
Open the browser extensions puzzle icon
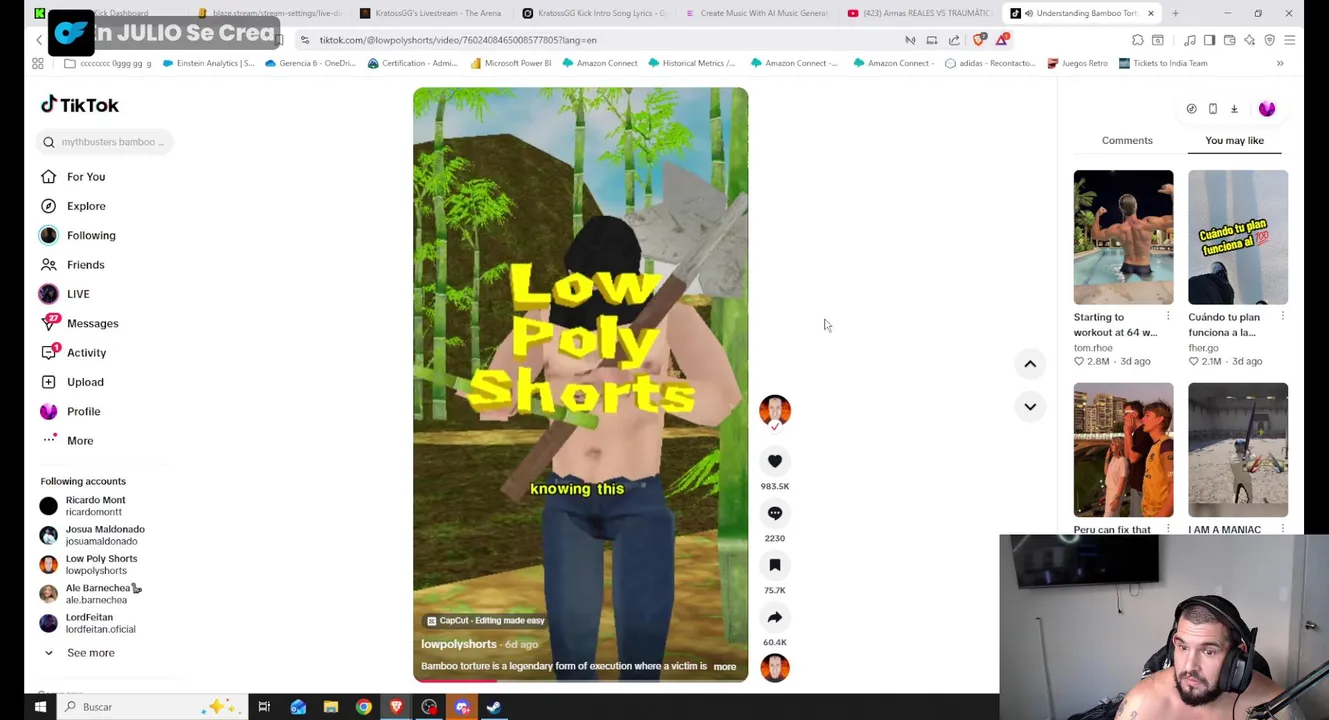pos(1137,40)
